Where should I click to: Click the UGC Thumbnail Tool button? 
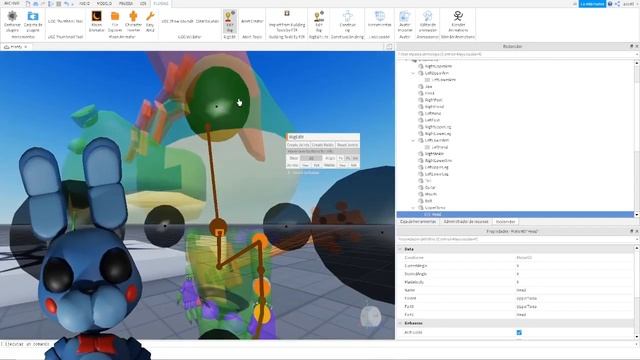[x=65, y=21]
